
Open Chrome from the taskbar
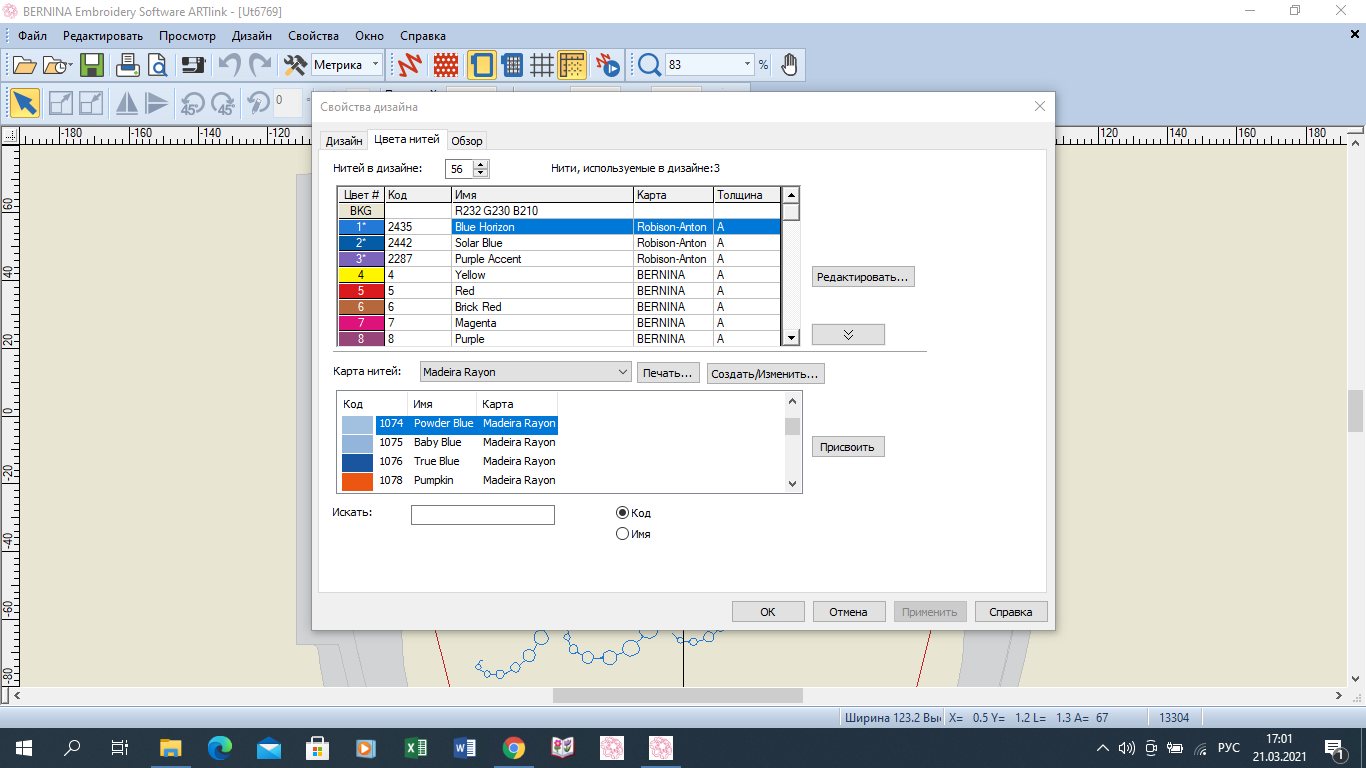pyautogui.click(x=514, y=747)
